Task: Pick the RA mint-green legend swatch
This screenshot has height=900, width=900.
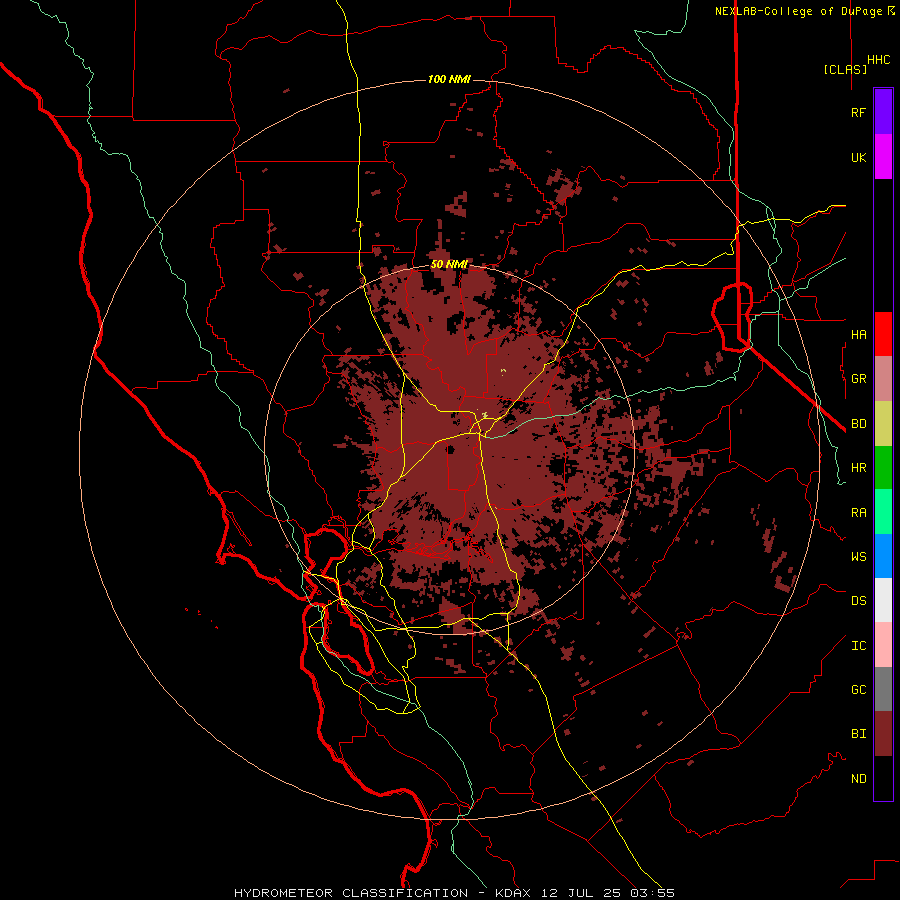Action: click(x=883, y=512)
